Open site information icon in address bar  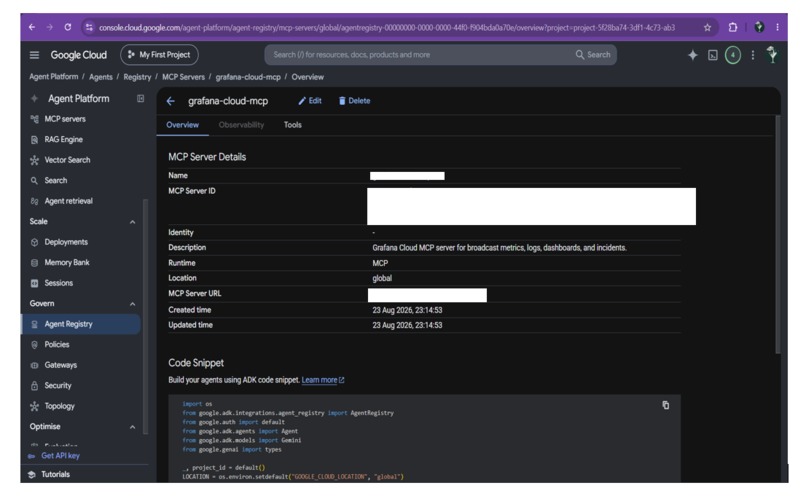(x=89, y=27)
